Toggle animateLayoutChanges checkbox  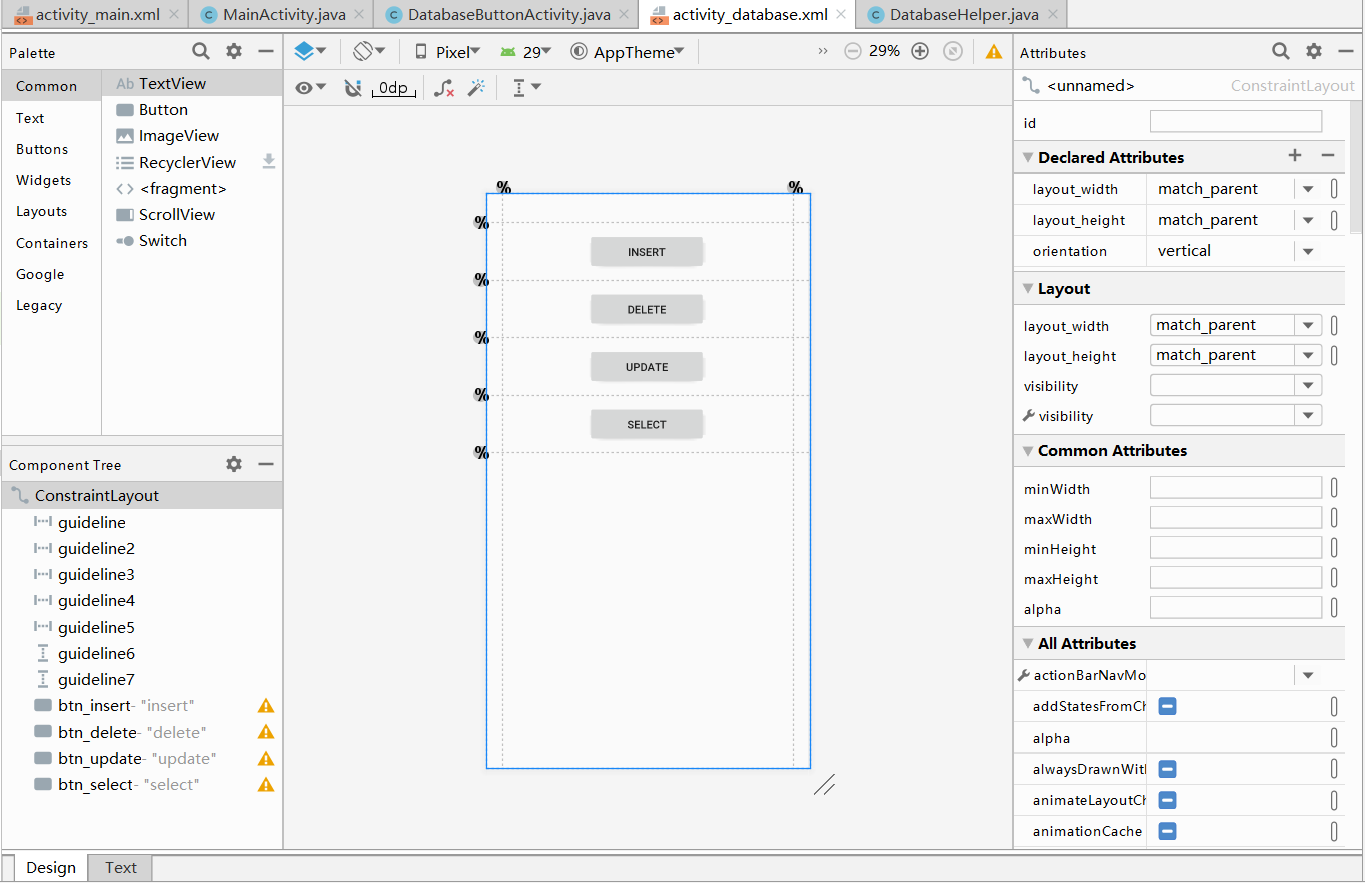pyautogui.click(x=1167, y=800)
